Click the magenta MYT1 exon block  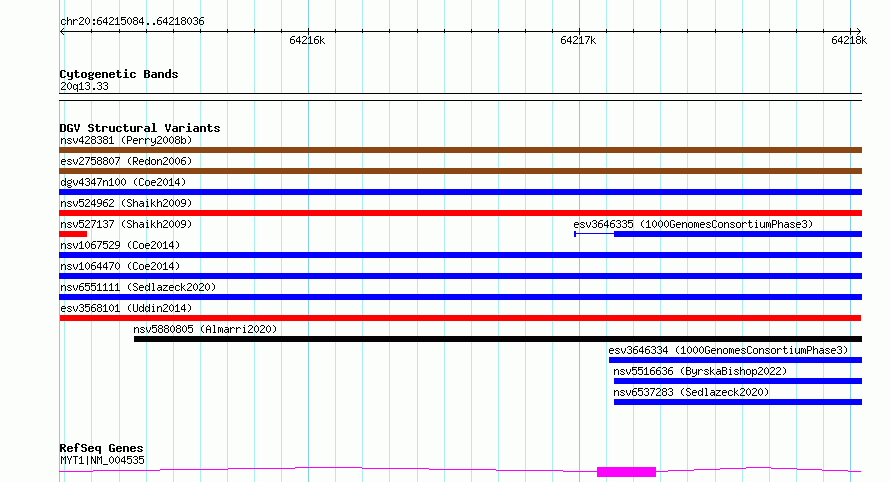(x=627, y=472)
